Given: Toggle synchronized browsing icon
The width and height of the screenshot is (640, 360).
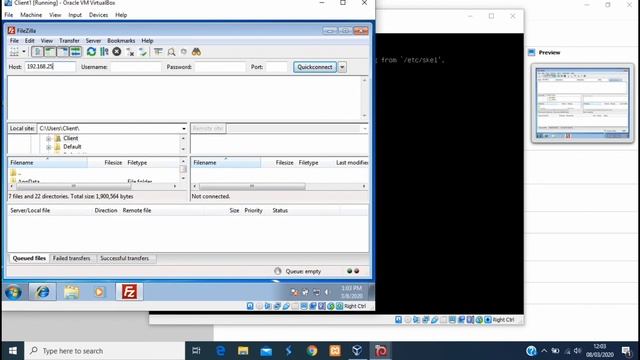Looking at the screenshot, I should [184, 52].
